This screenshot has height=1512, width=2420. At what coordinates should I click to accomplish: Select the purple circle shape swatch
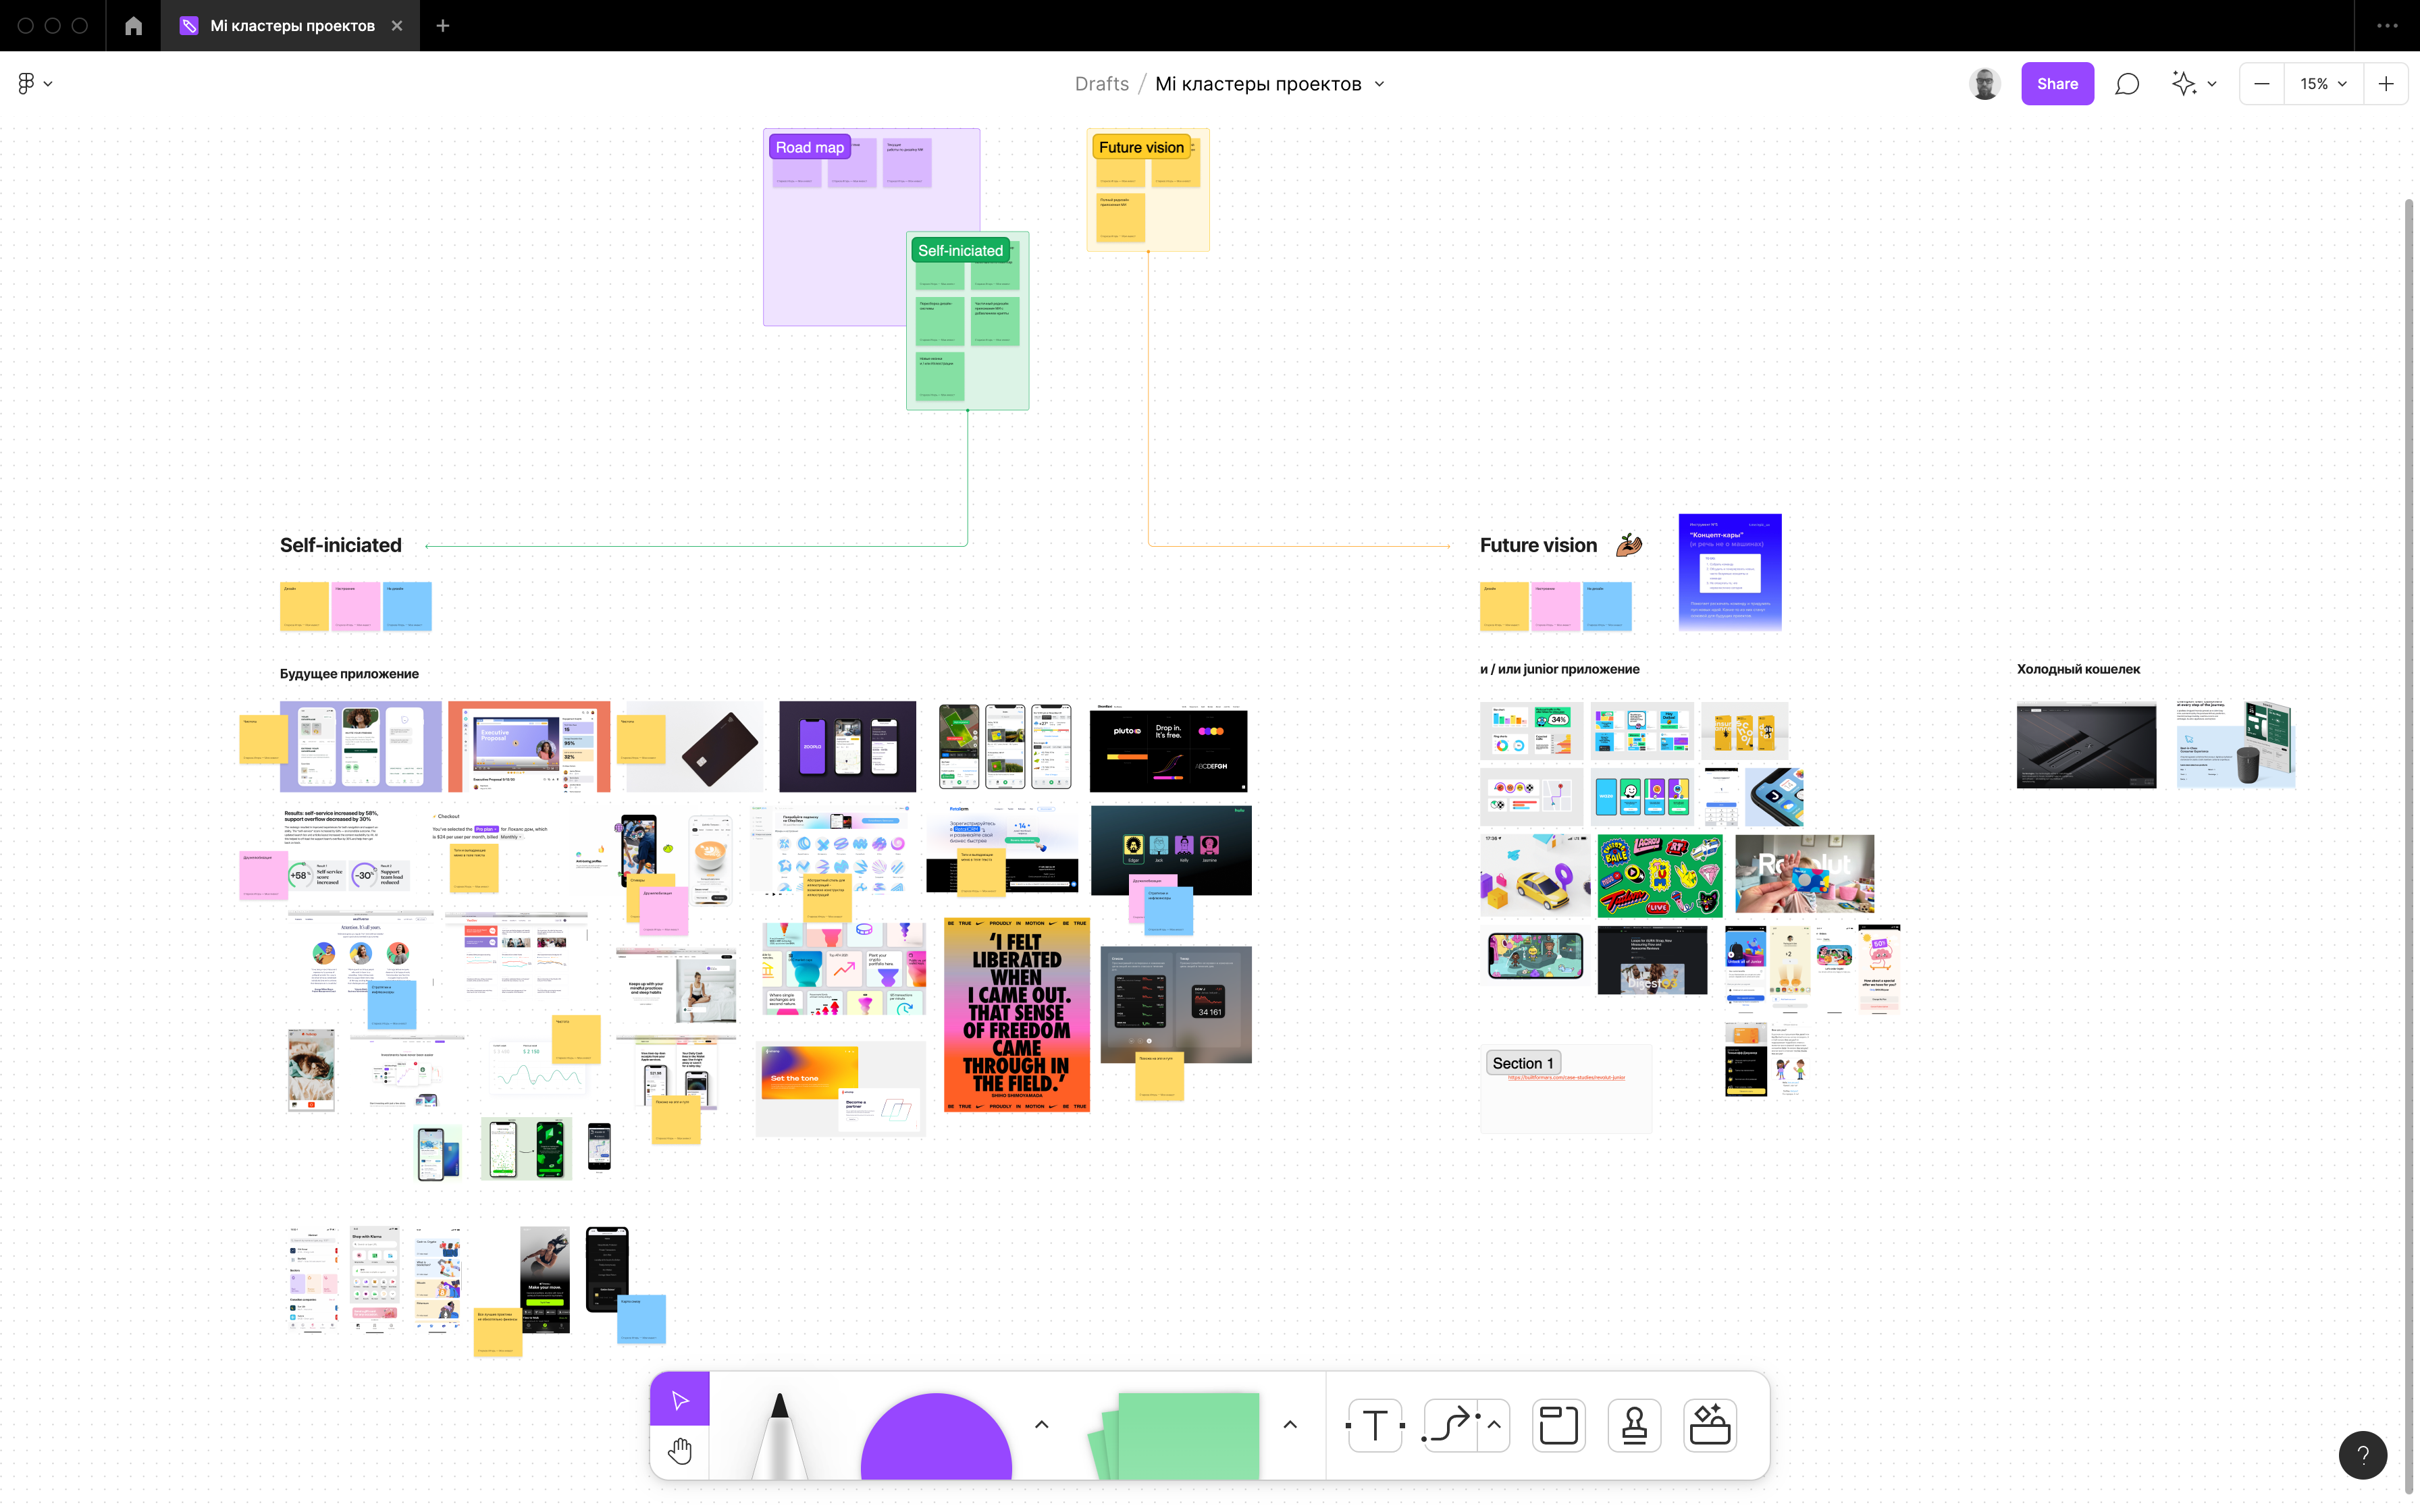click(x=936, y=1440)
